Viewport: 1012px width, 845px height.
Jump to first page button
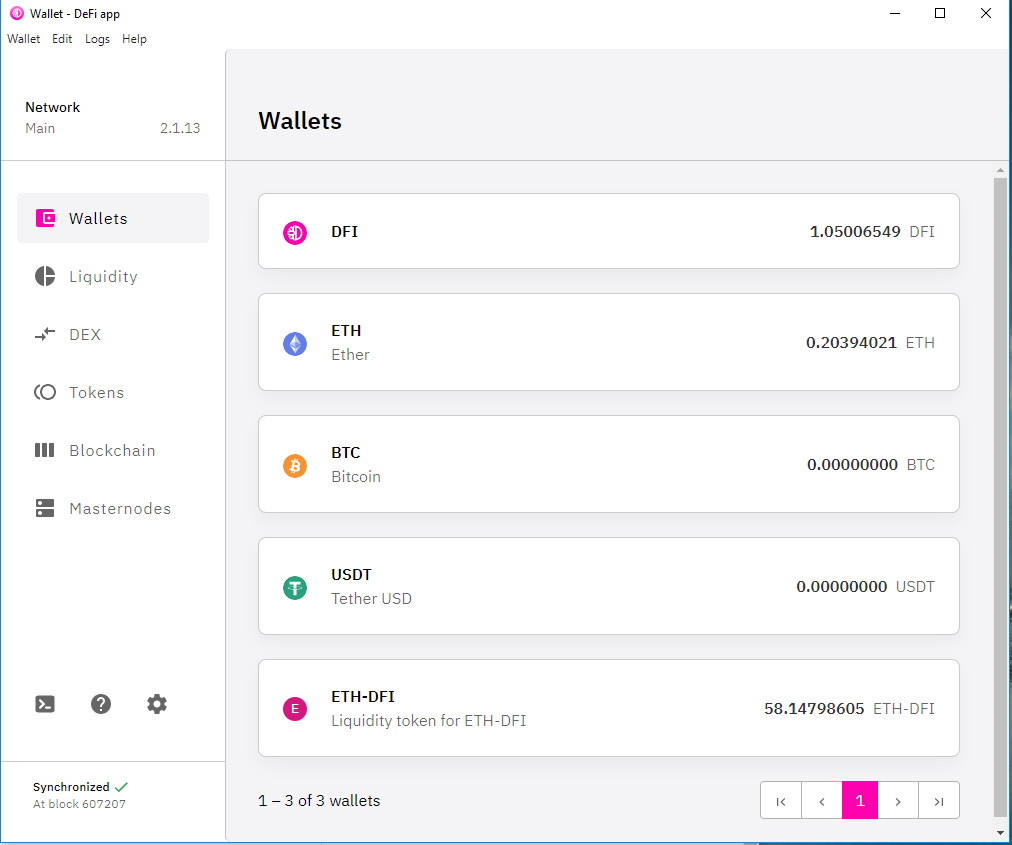781,800
